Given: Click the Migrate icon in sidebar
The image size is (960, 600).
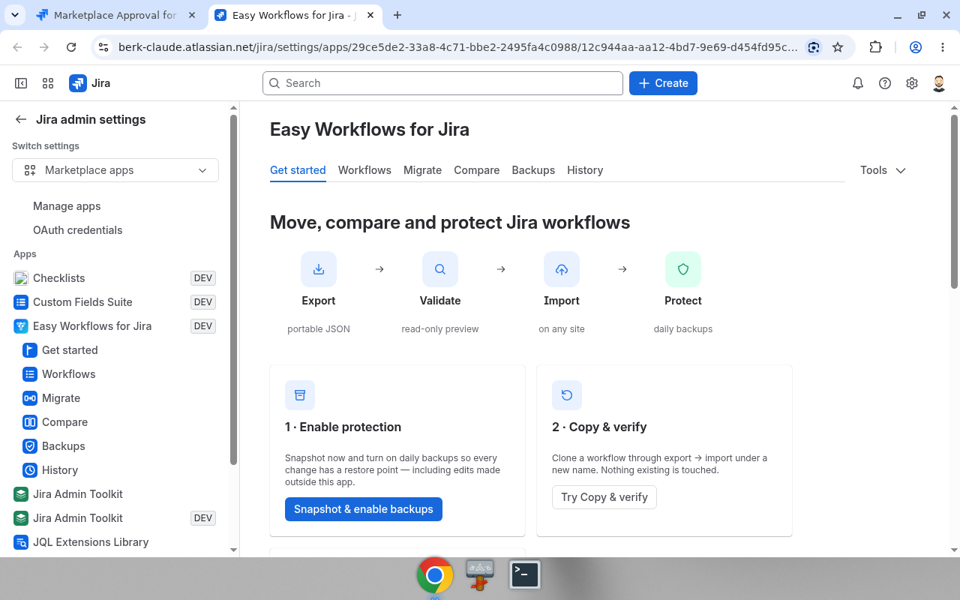Looking at the screenshot, I should pyautogui.click(x=29, y=398).
